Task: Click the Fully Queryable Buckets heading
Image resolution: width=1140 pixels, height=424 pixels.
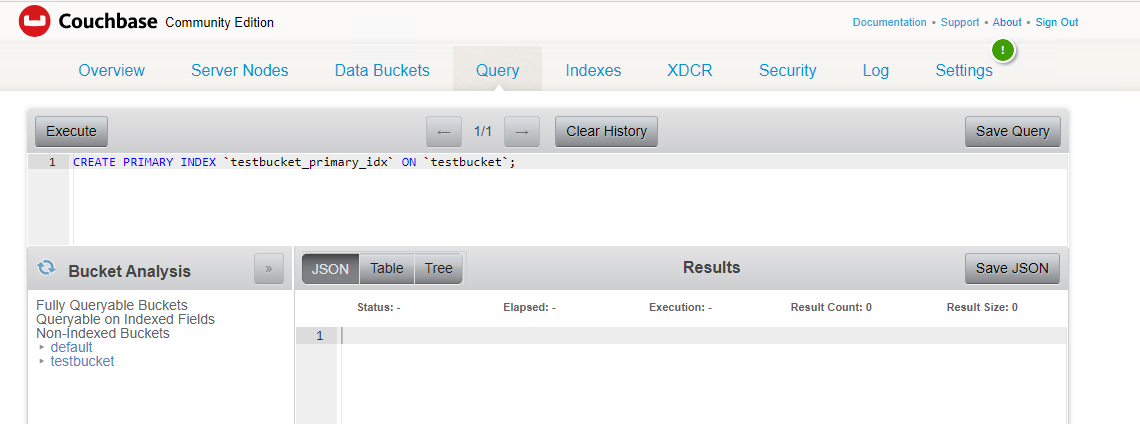Action: 112,305
